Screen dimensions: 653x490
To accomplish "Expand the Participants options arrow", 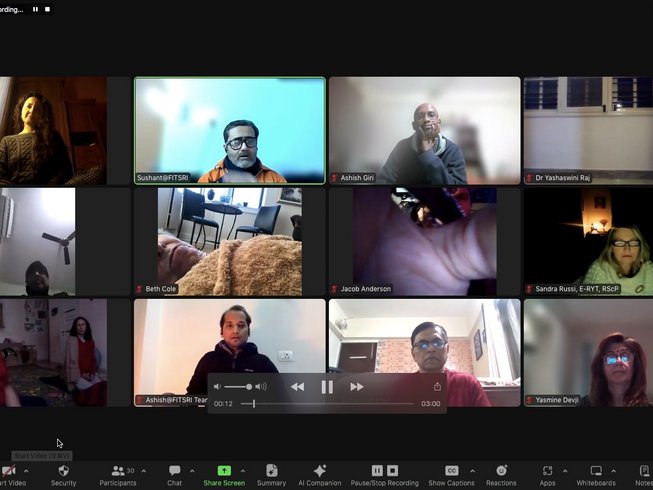I will (144, 471).
